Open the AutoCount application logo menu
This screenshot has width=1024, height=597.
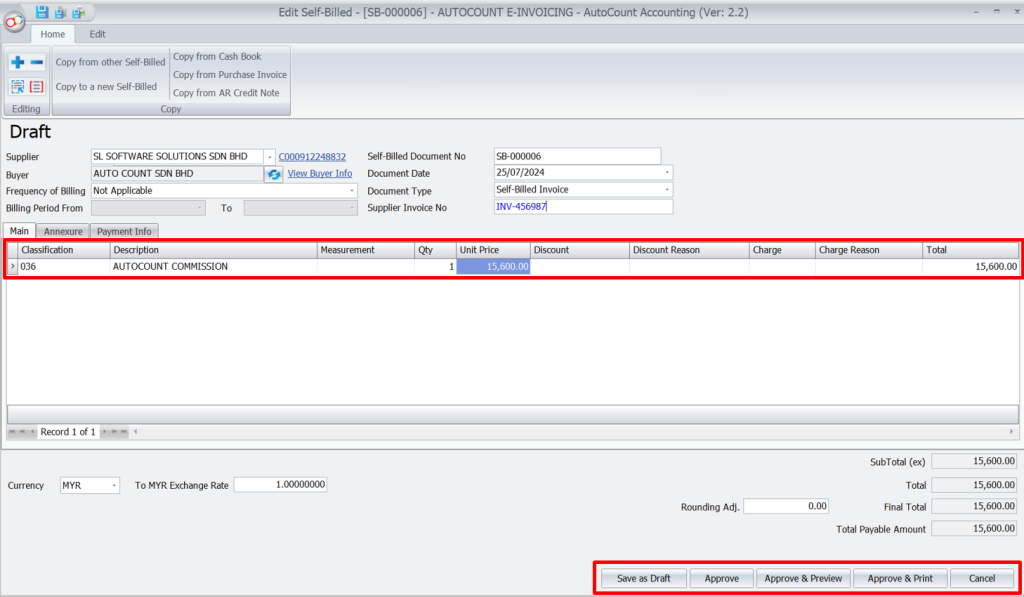click(14, 22)
